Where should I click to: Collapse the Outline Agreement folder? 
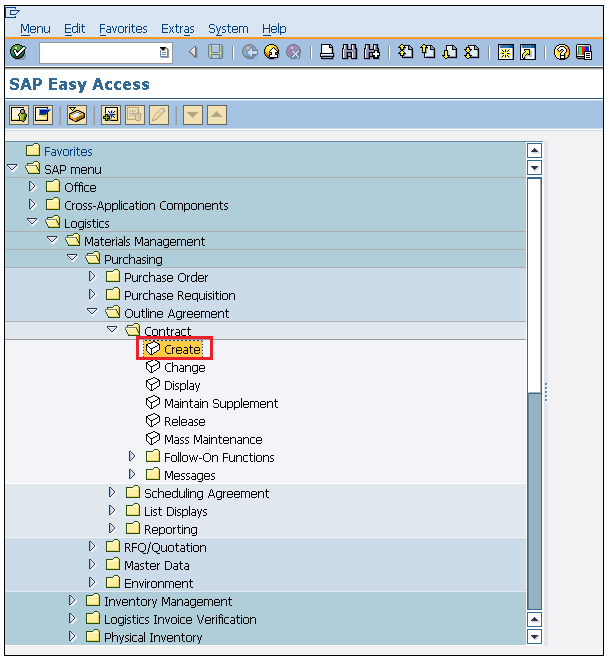(x=92, y=312)
